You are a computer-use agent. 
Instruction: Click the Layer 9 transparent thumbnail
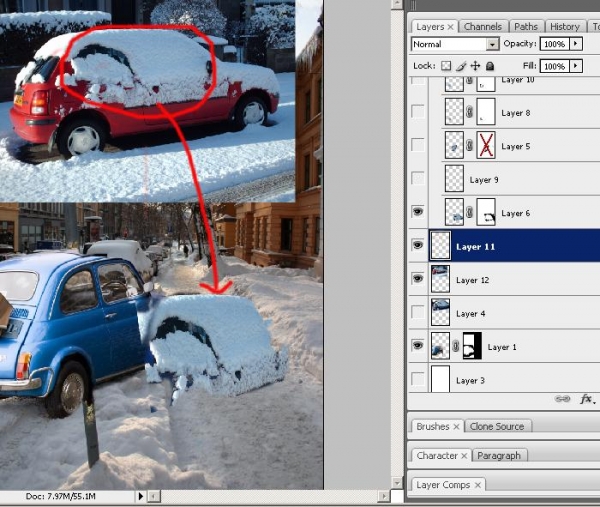[455, 178]
